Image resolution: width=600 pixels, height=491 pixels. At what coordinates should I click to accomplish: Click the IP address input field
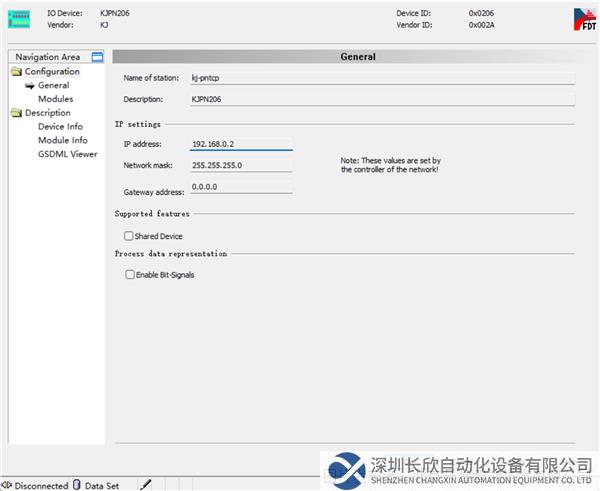point(240,144)
